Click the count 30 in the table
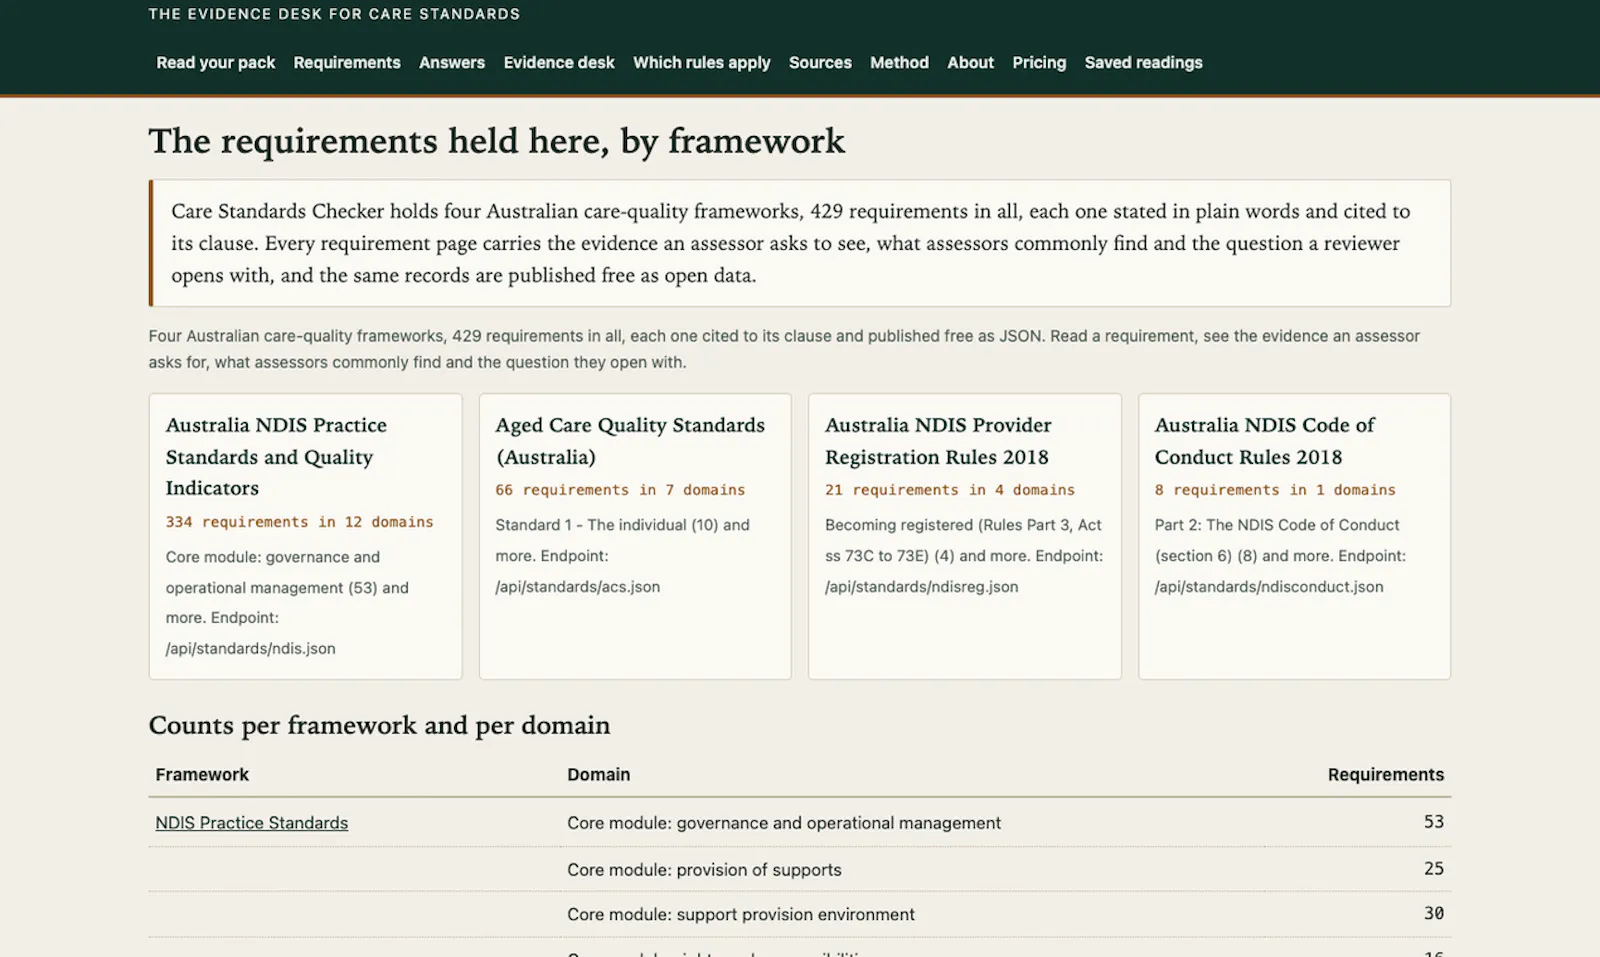 click(x=1434, y=913)
